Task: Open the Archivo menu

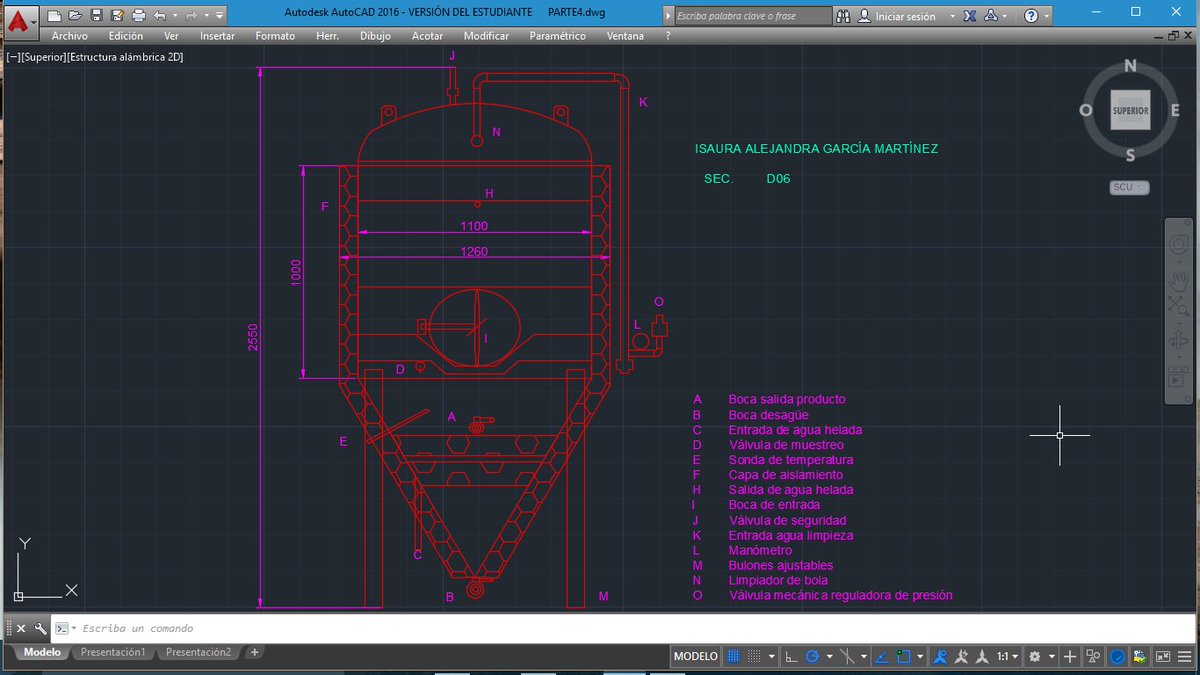Action: click(x=70, y=36)
